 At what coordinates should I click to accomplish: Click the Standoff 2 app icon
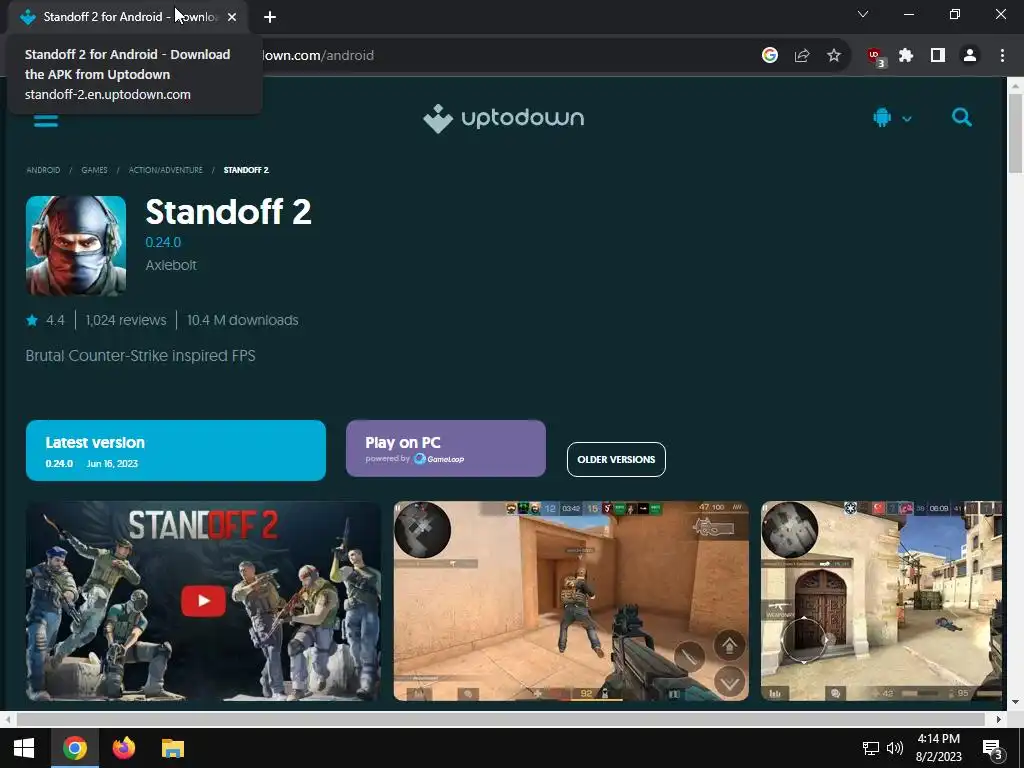click(x=76, y=246)
